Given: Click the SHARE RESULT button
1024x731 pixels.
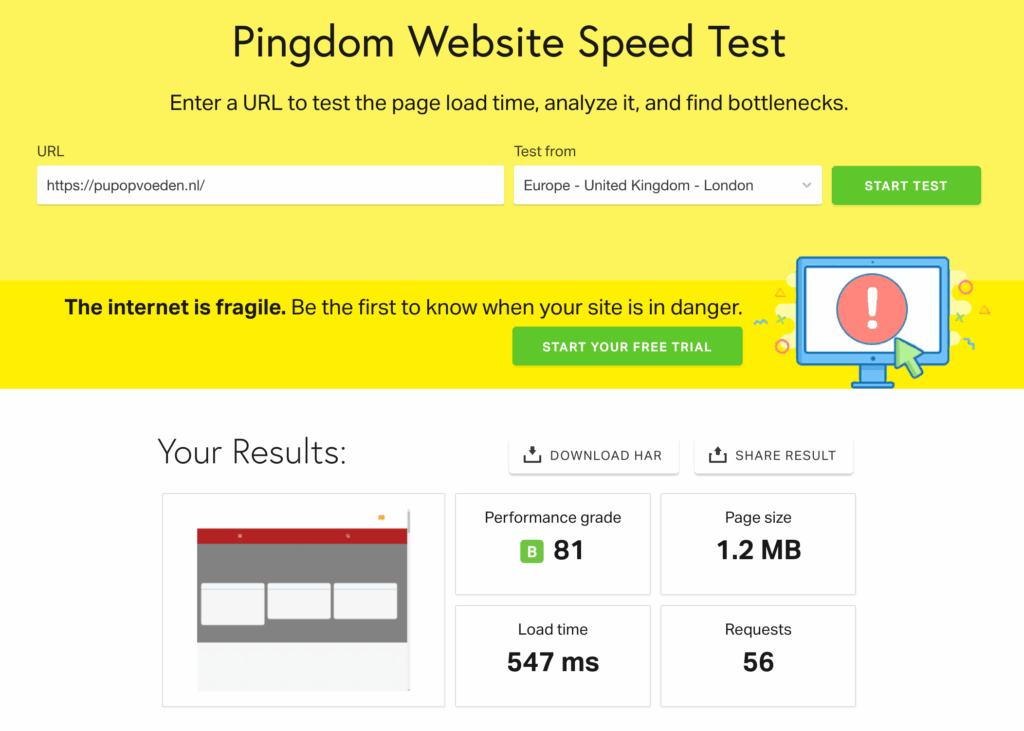Looking at the screenshot, I should coord(773,455).
